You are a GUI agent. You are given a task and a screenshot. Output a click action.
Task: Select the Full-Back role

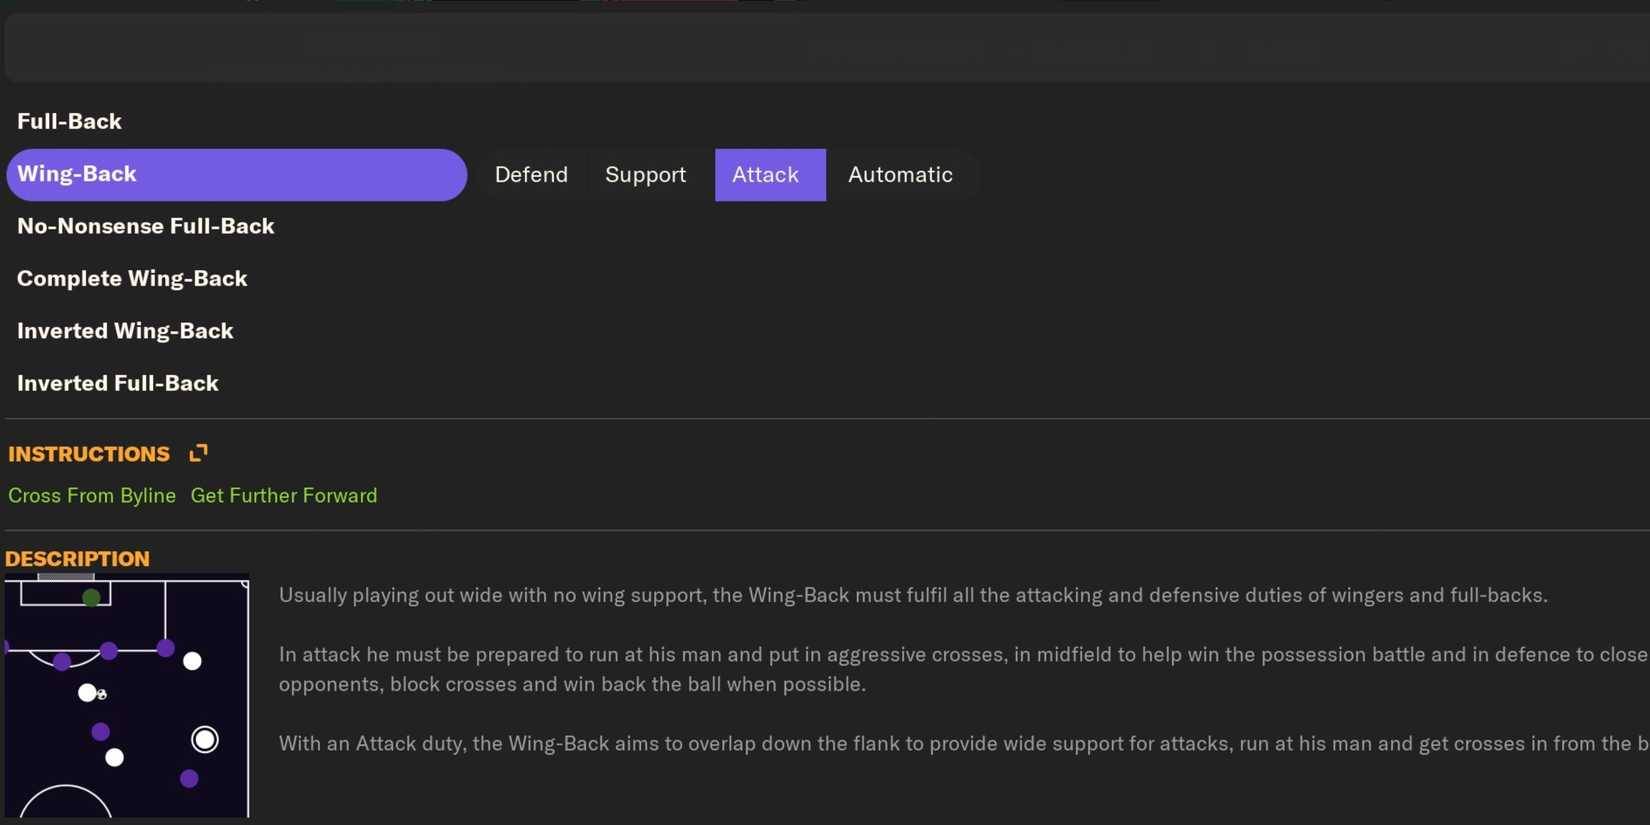tap(69, 121)
